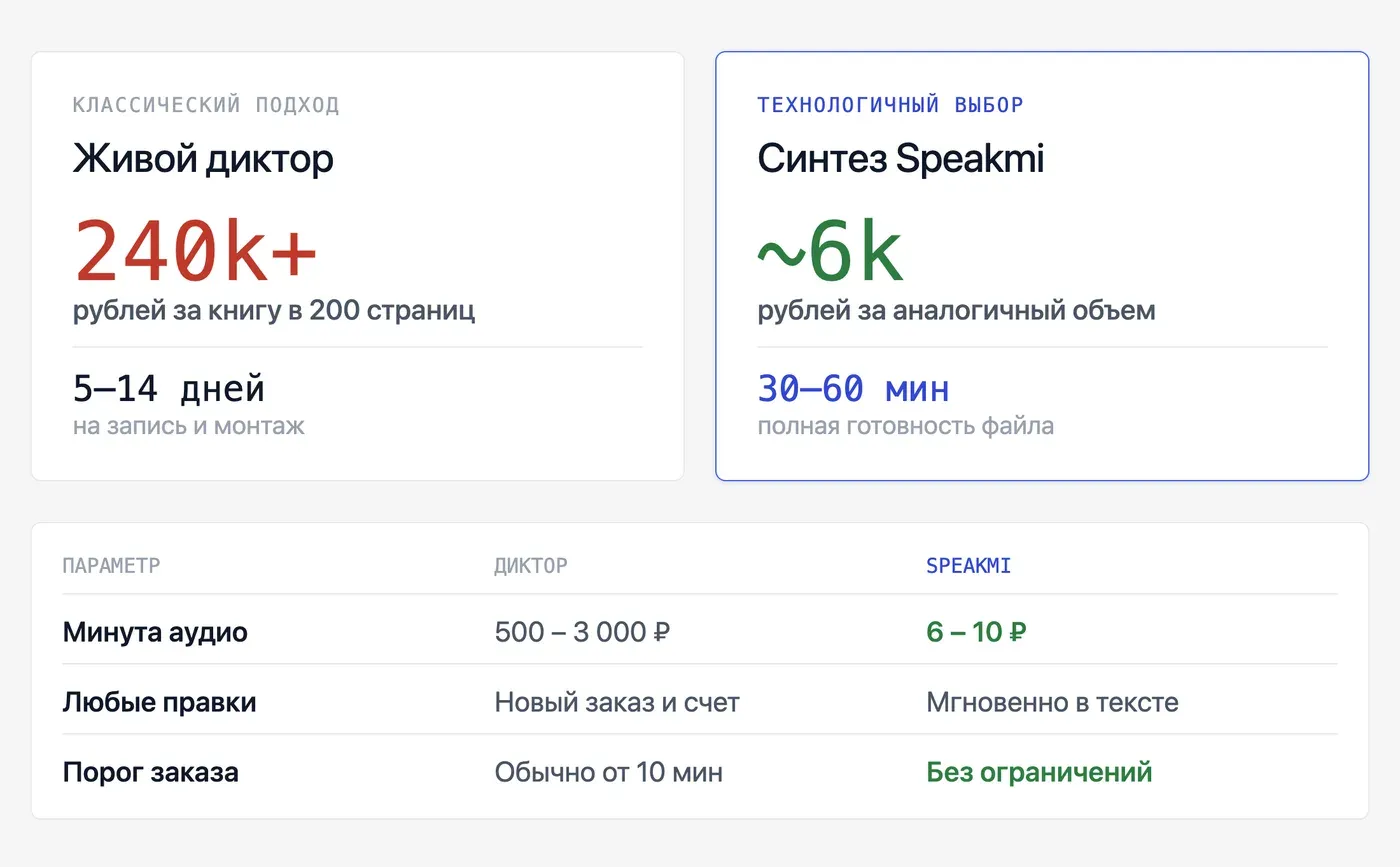1400x867 pixels.
Task: Click the 'Любые правки' row label
Action: [159, 702]
